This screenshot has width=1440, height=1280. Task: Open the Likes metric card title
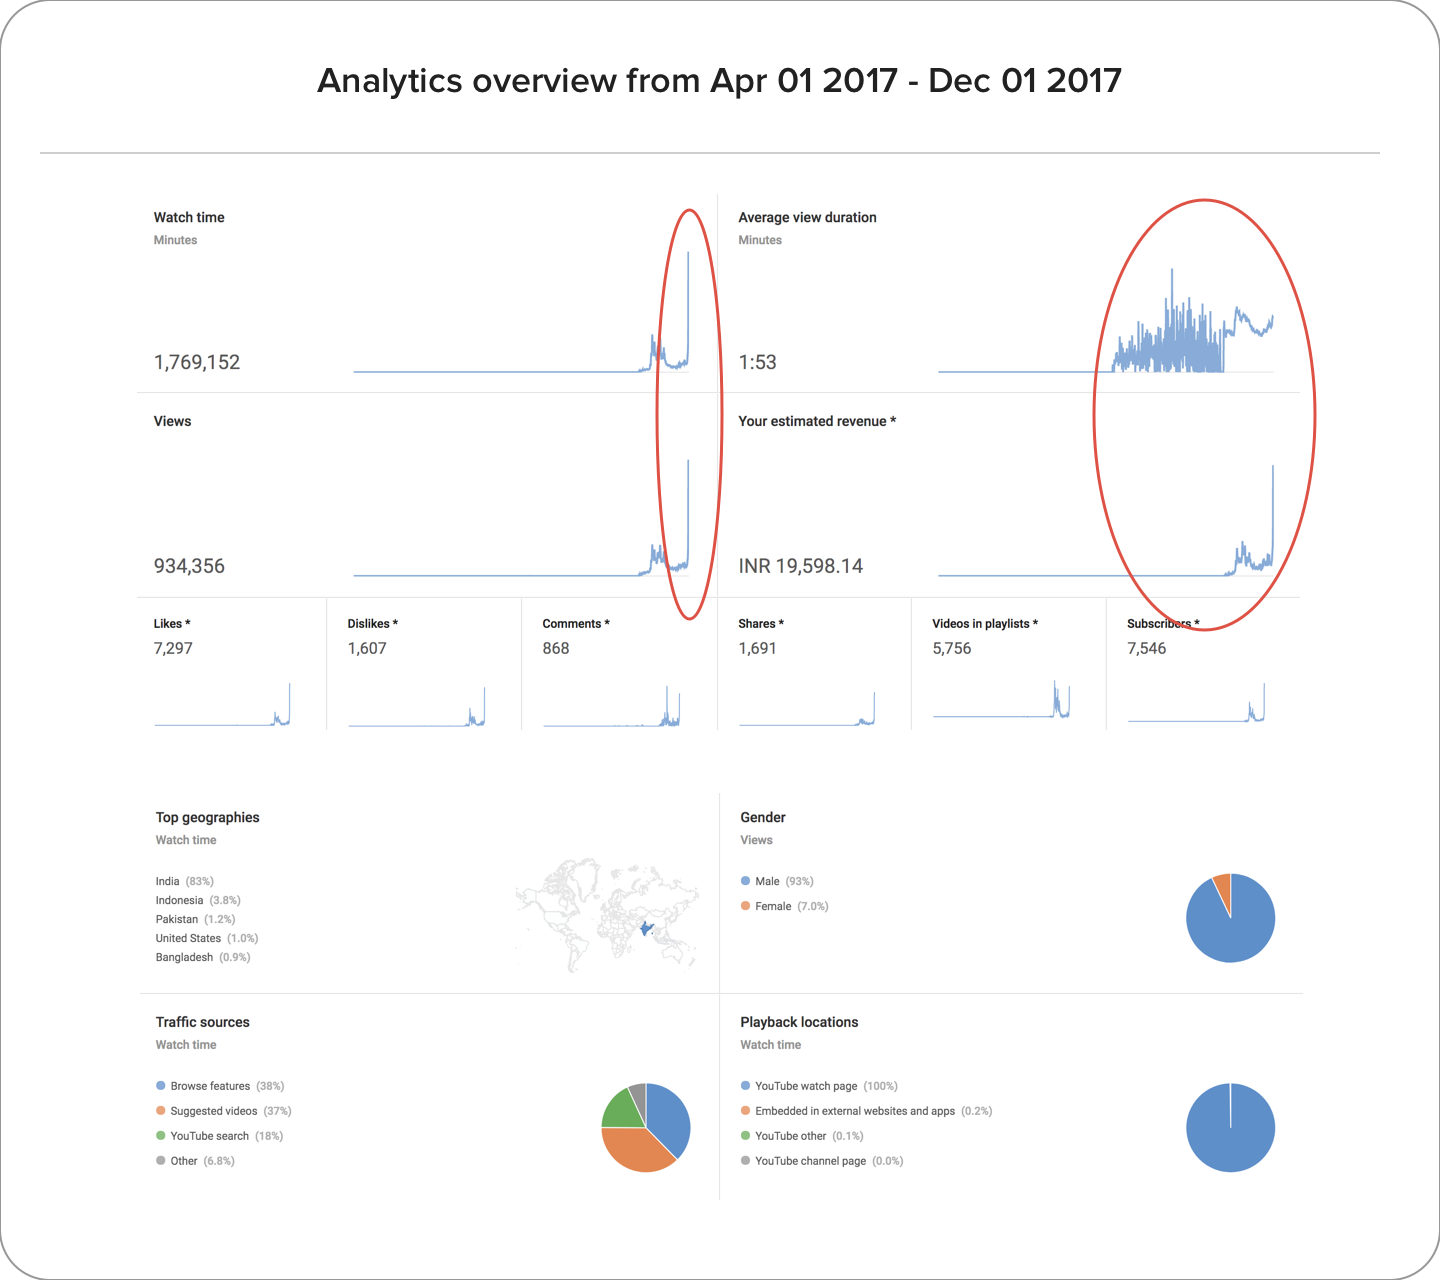tap(172, 623)
